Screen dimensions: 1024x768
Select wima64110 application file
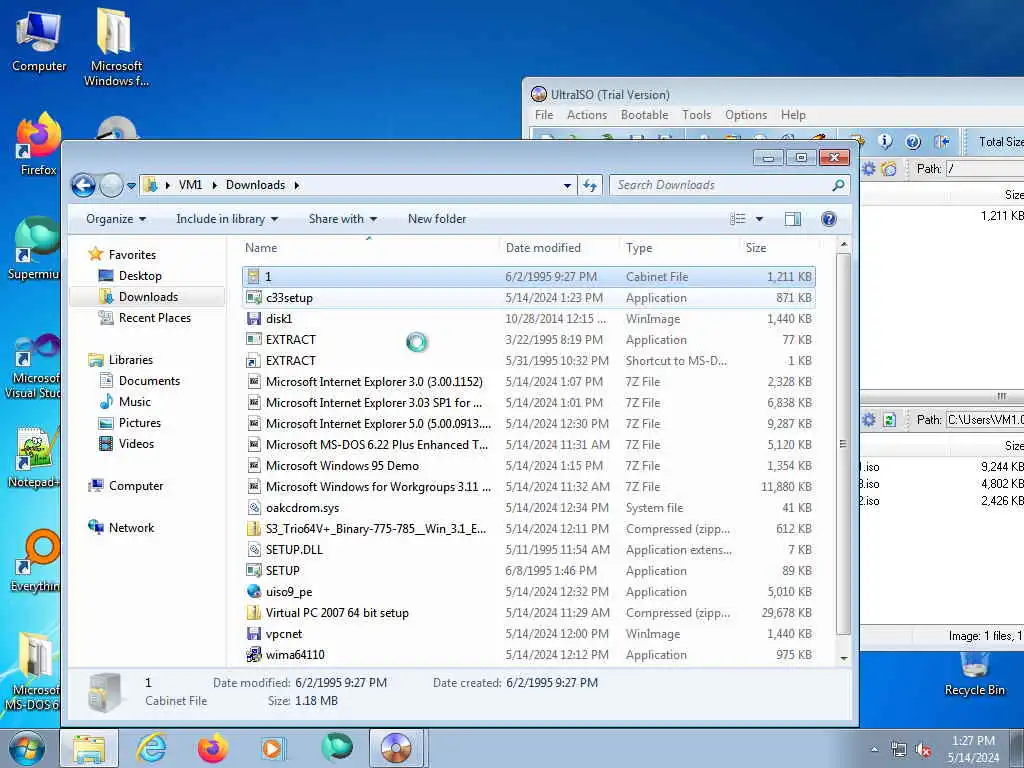pyautogui.click(x=528, y=655)
